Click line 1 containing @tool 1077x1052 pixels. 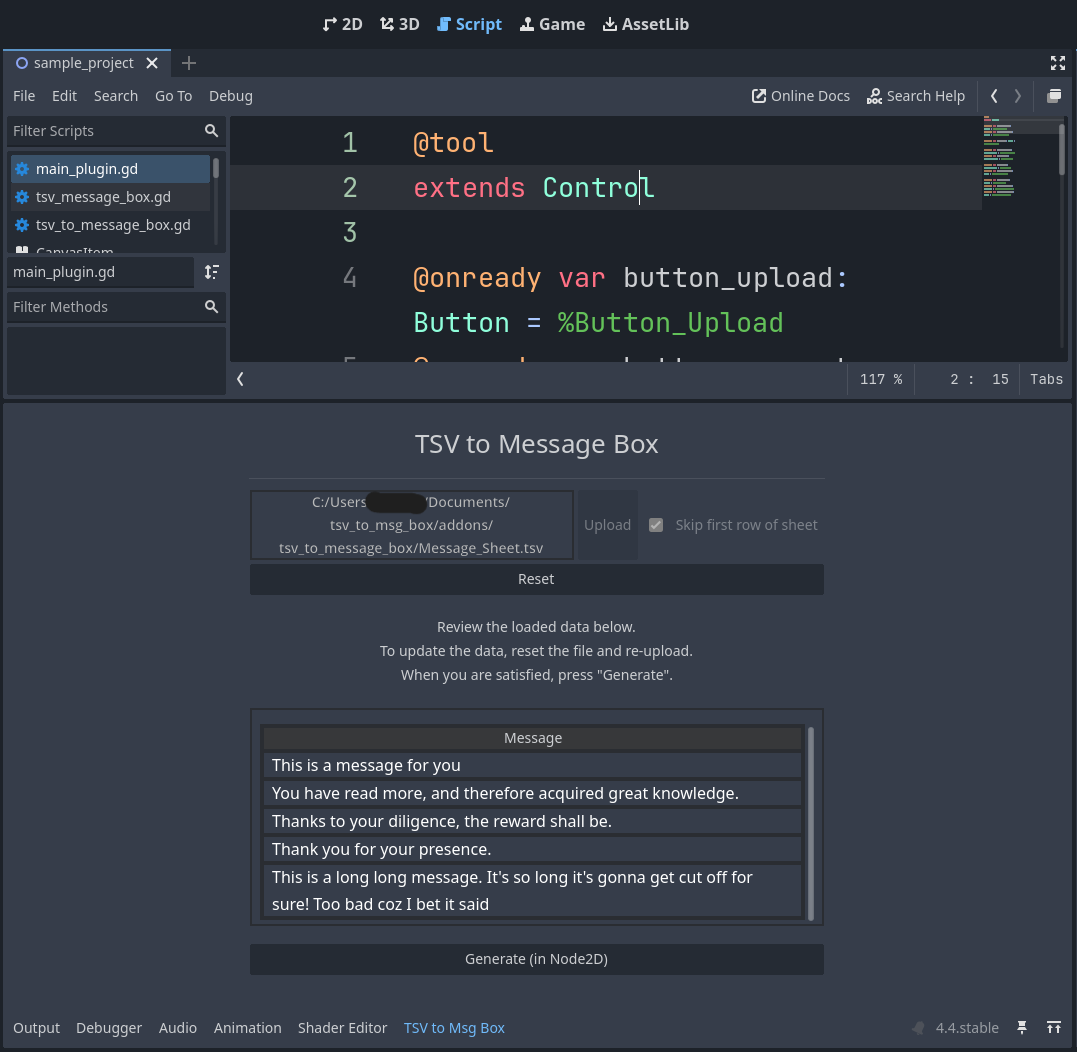point(453,143)
